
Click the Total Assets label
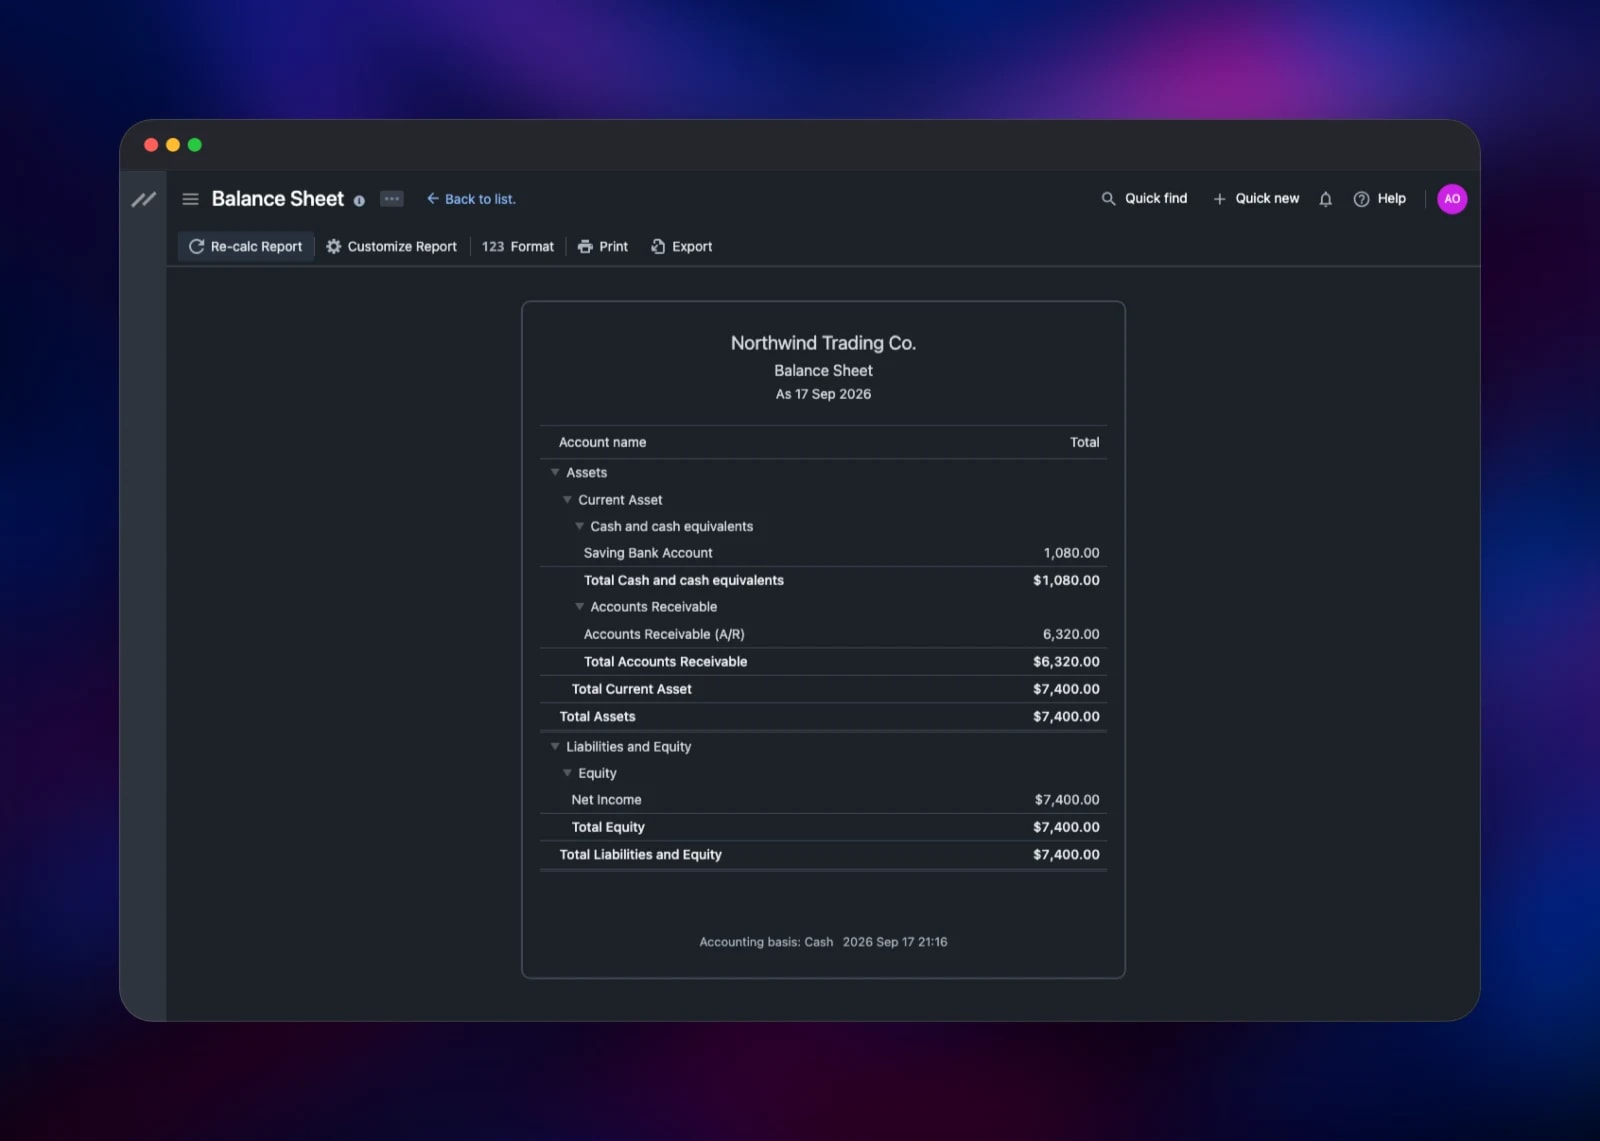pyautogui.click(x=597, y=716)
